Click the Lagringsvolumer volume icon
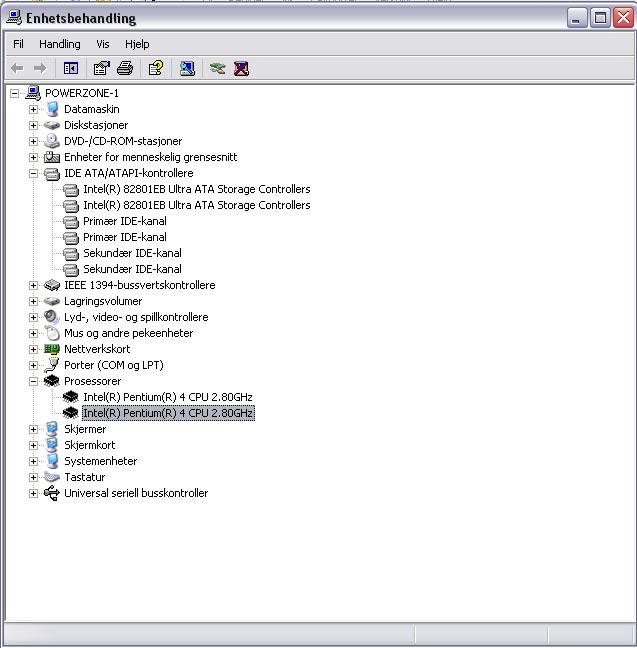 52,301
